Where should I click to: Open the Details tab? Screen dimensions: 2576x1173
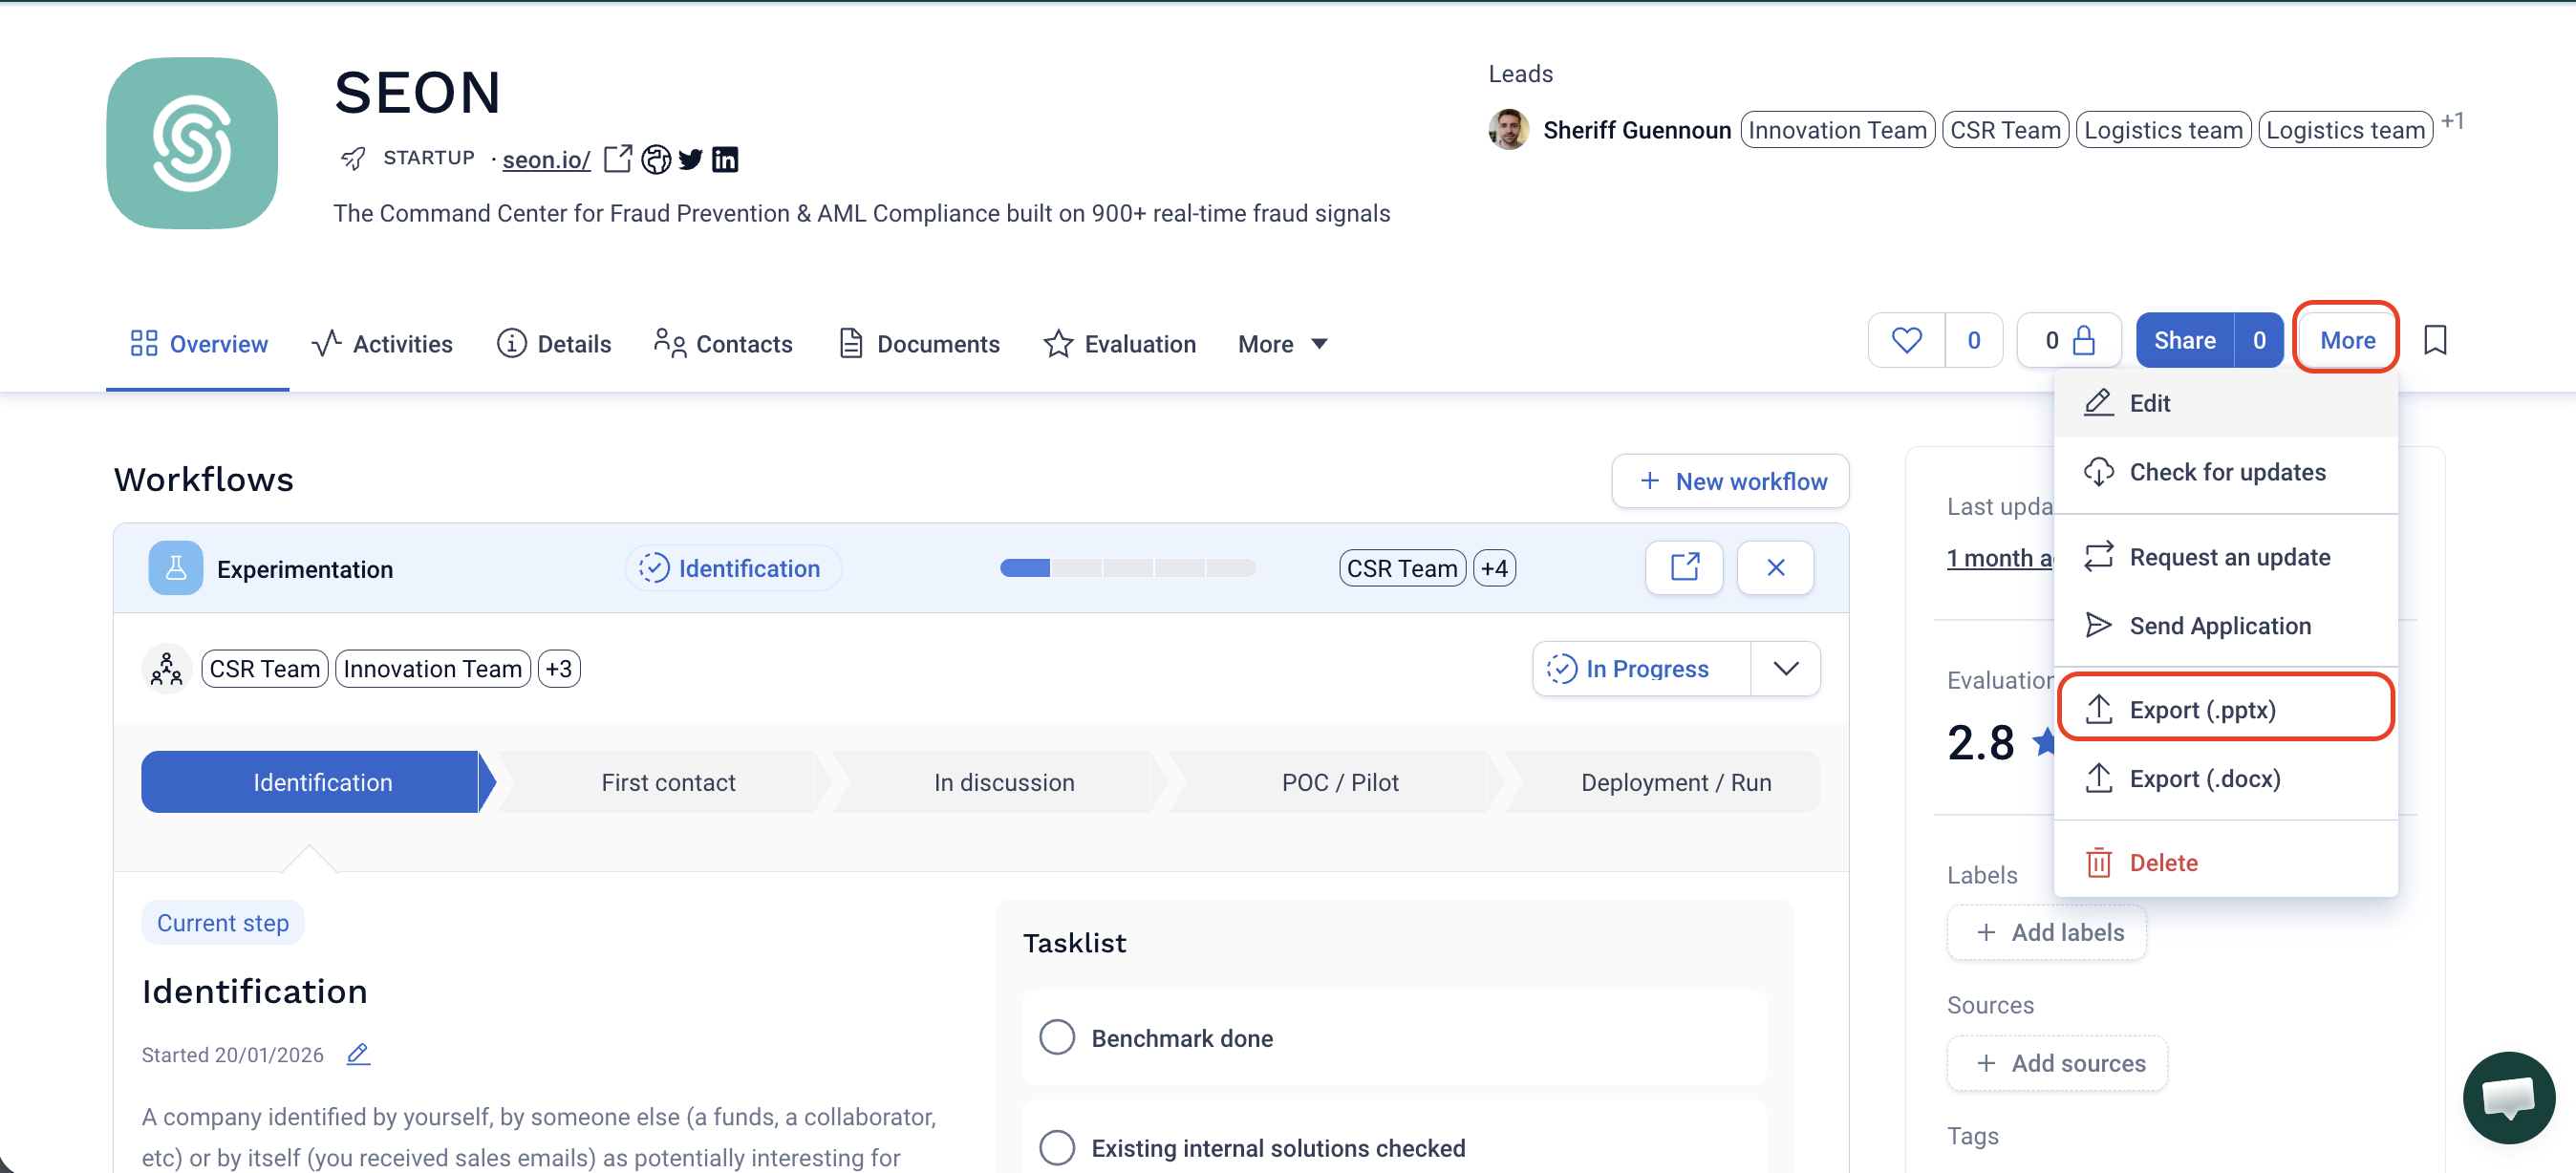[x=554, y=344]
